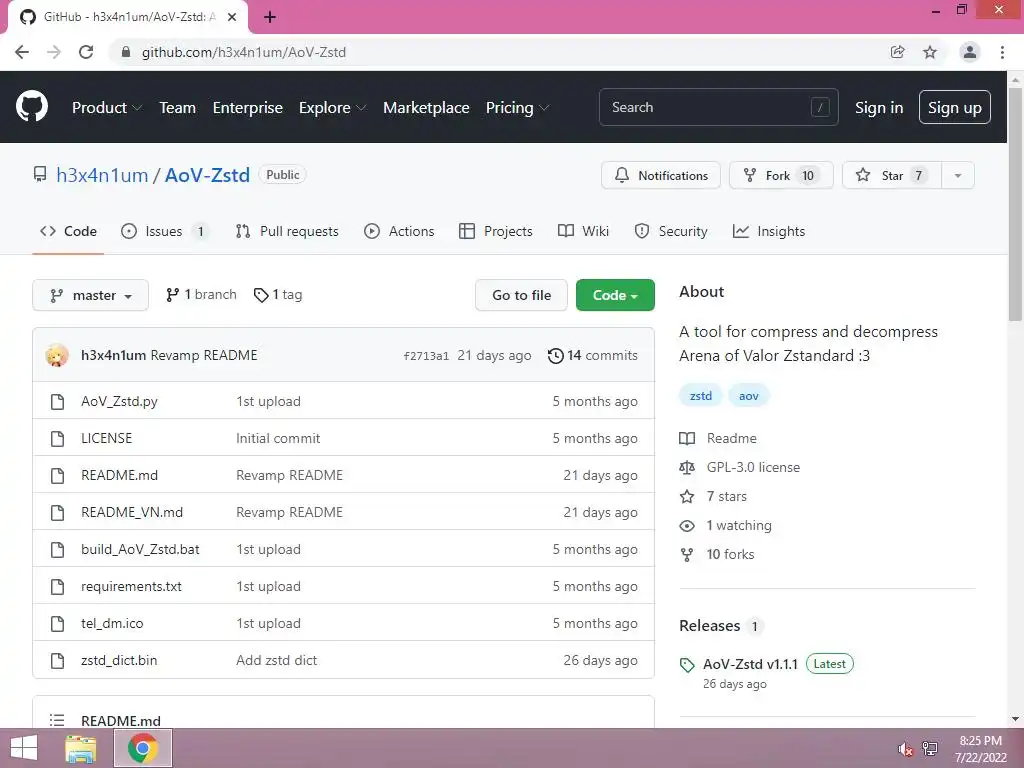The width and height of the screenshot is (1024, 768).
Task: Expand the Pricing menu
Action: click(517, 108)
